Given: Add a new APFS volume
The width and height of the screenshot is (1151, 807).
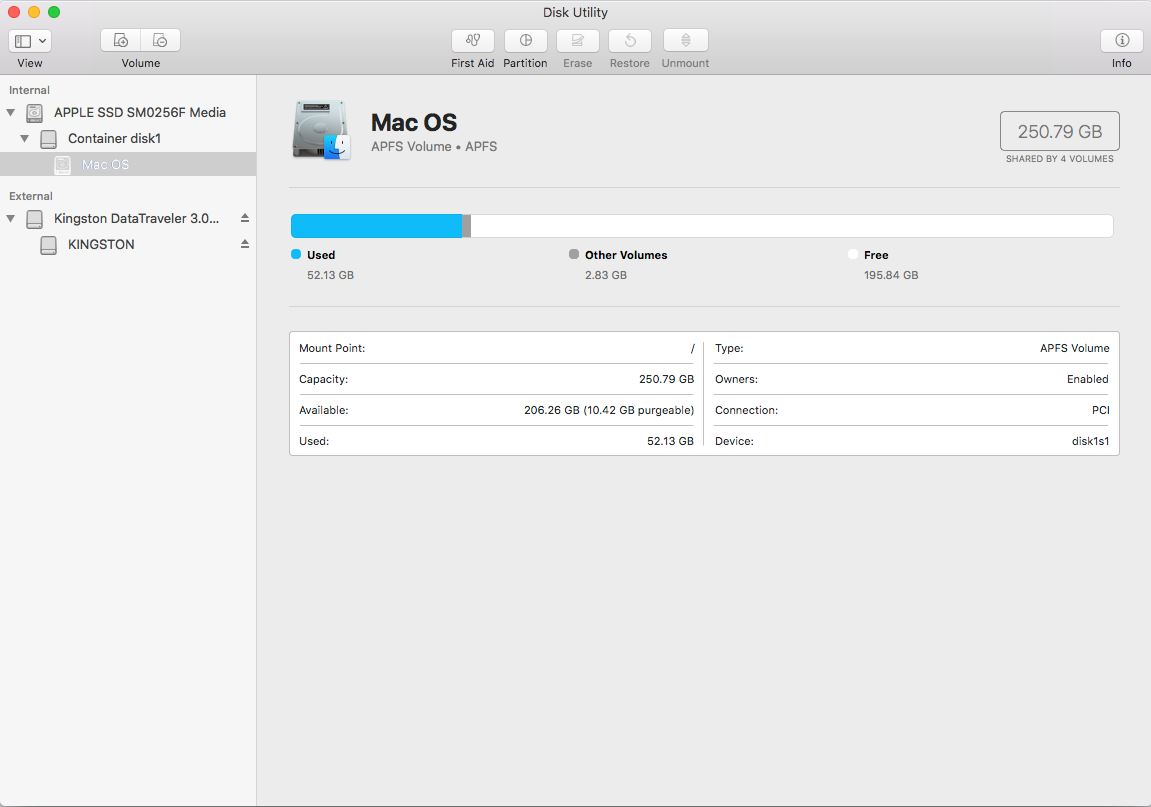Looking at the screenshot, I should [x=120, y=40].
